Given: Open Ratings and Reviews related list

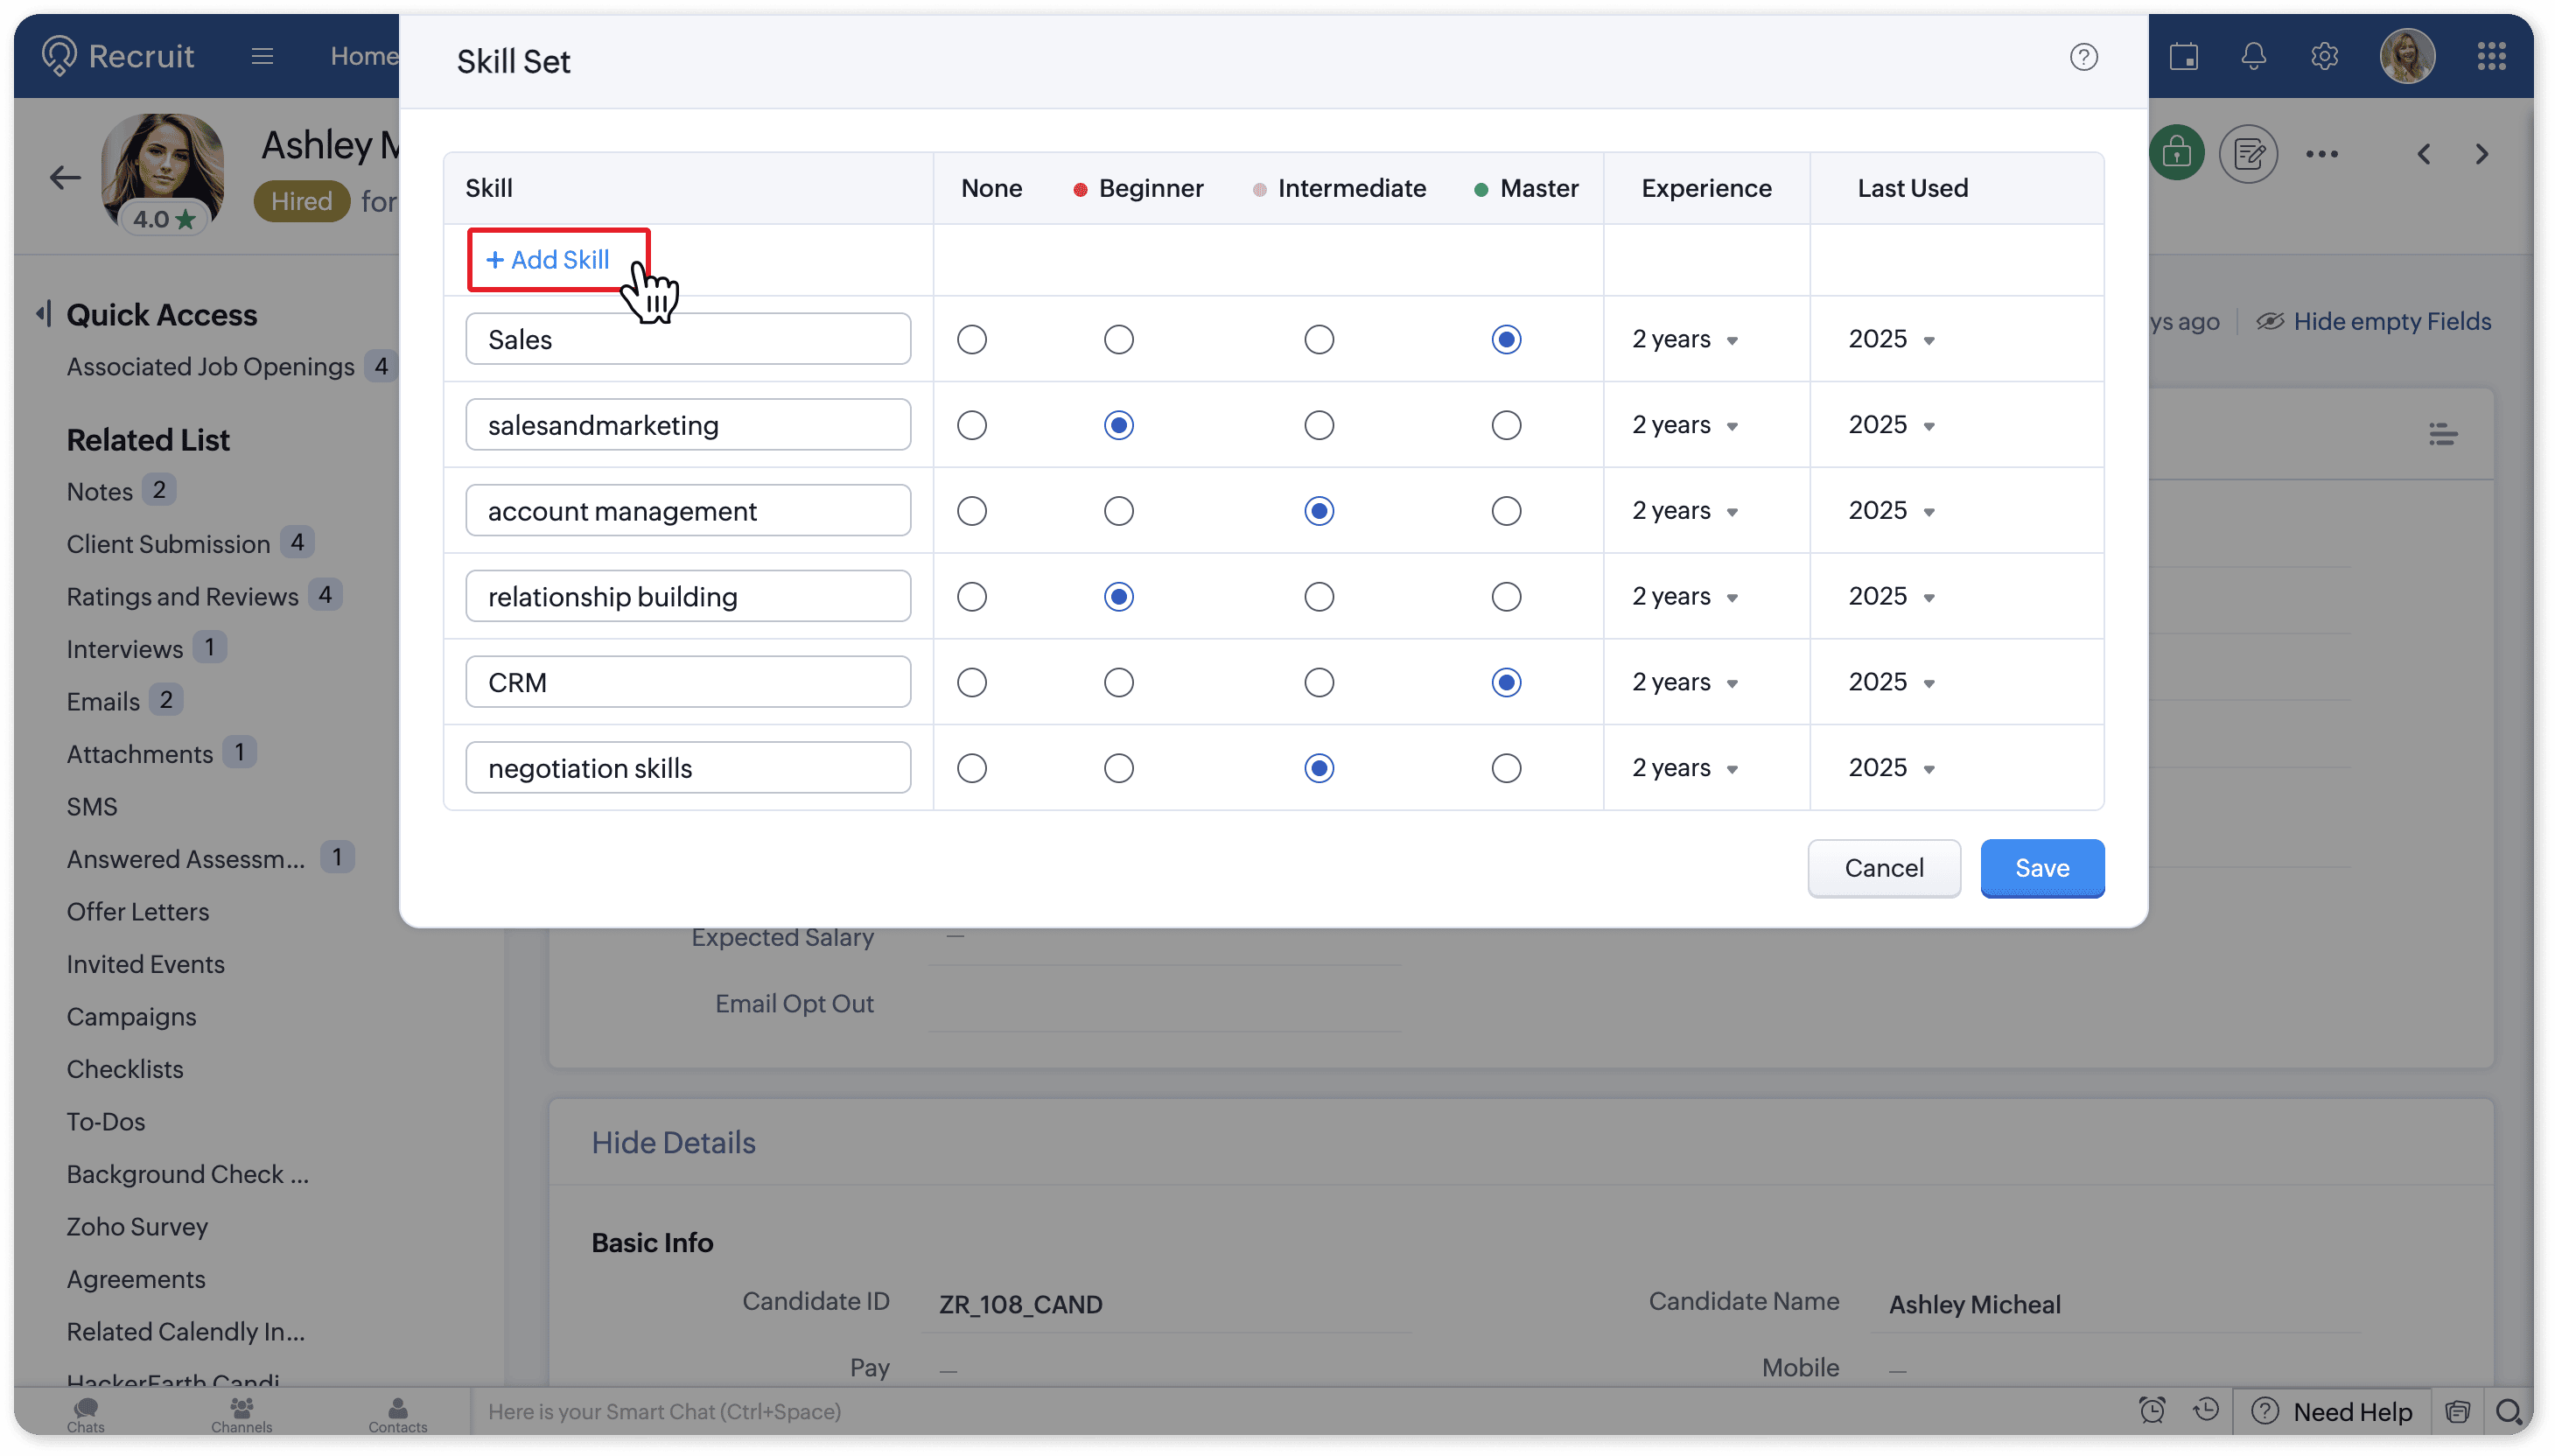Looking at the screenshot, I should [x=182, y=597].
